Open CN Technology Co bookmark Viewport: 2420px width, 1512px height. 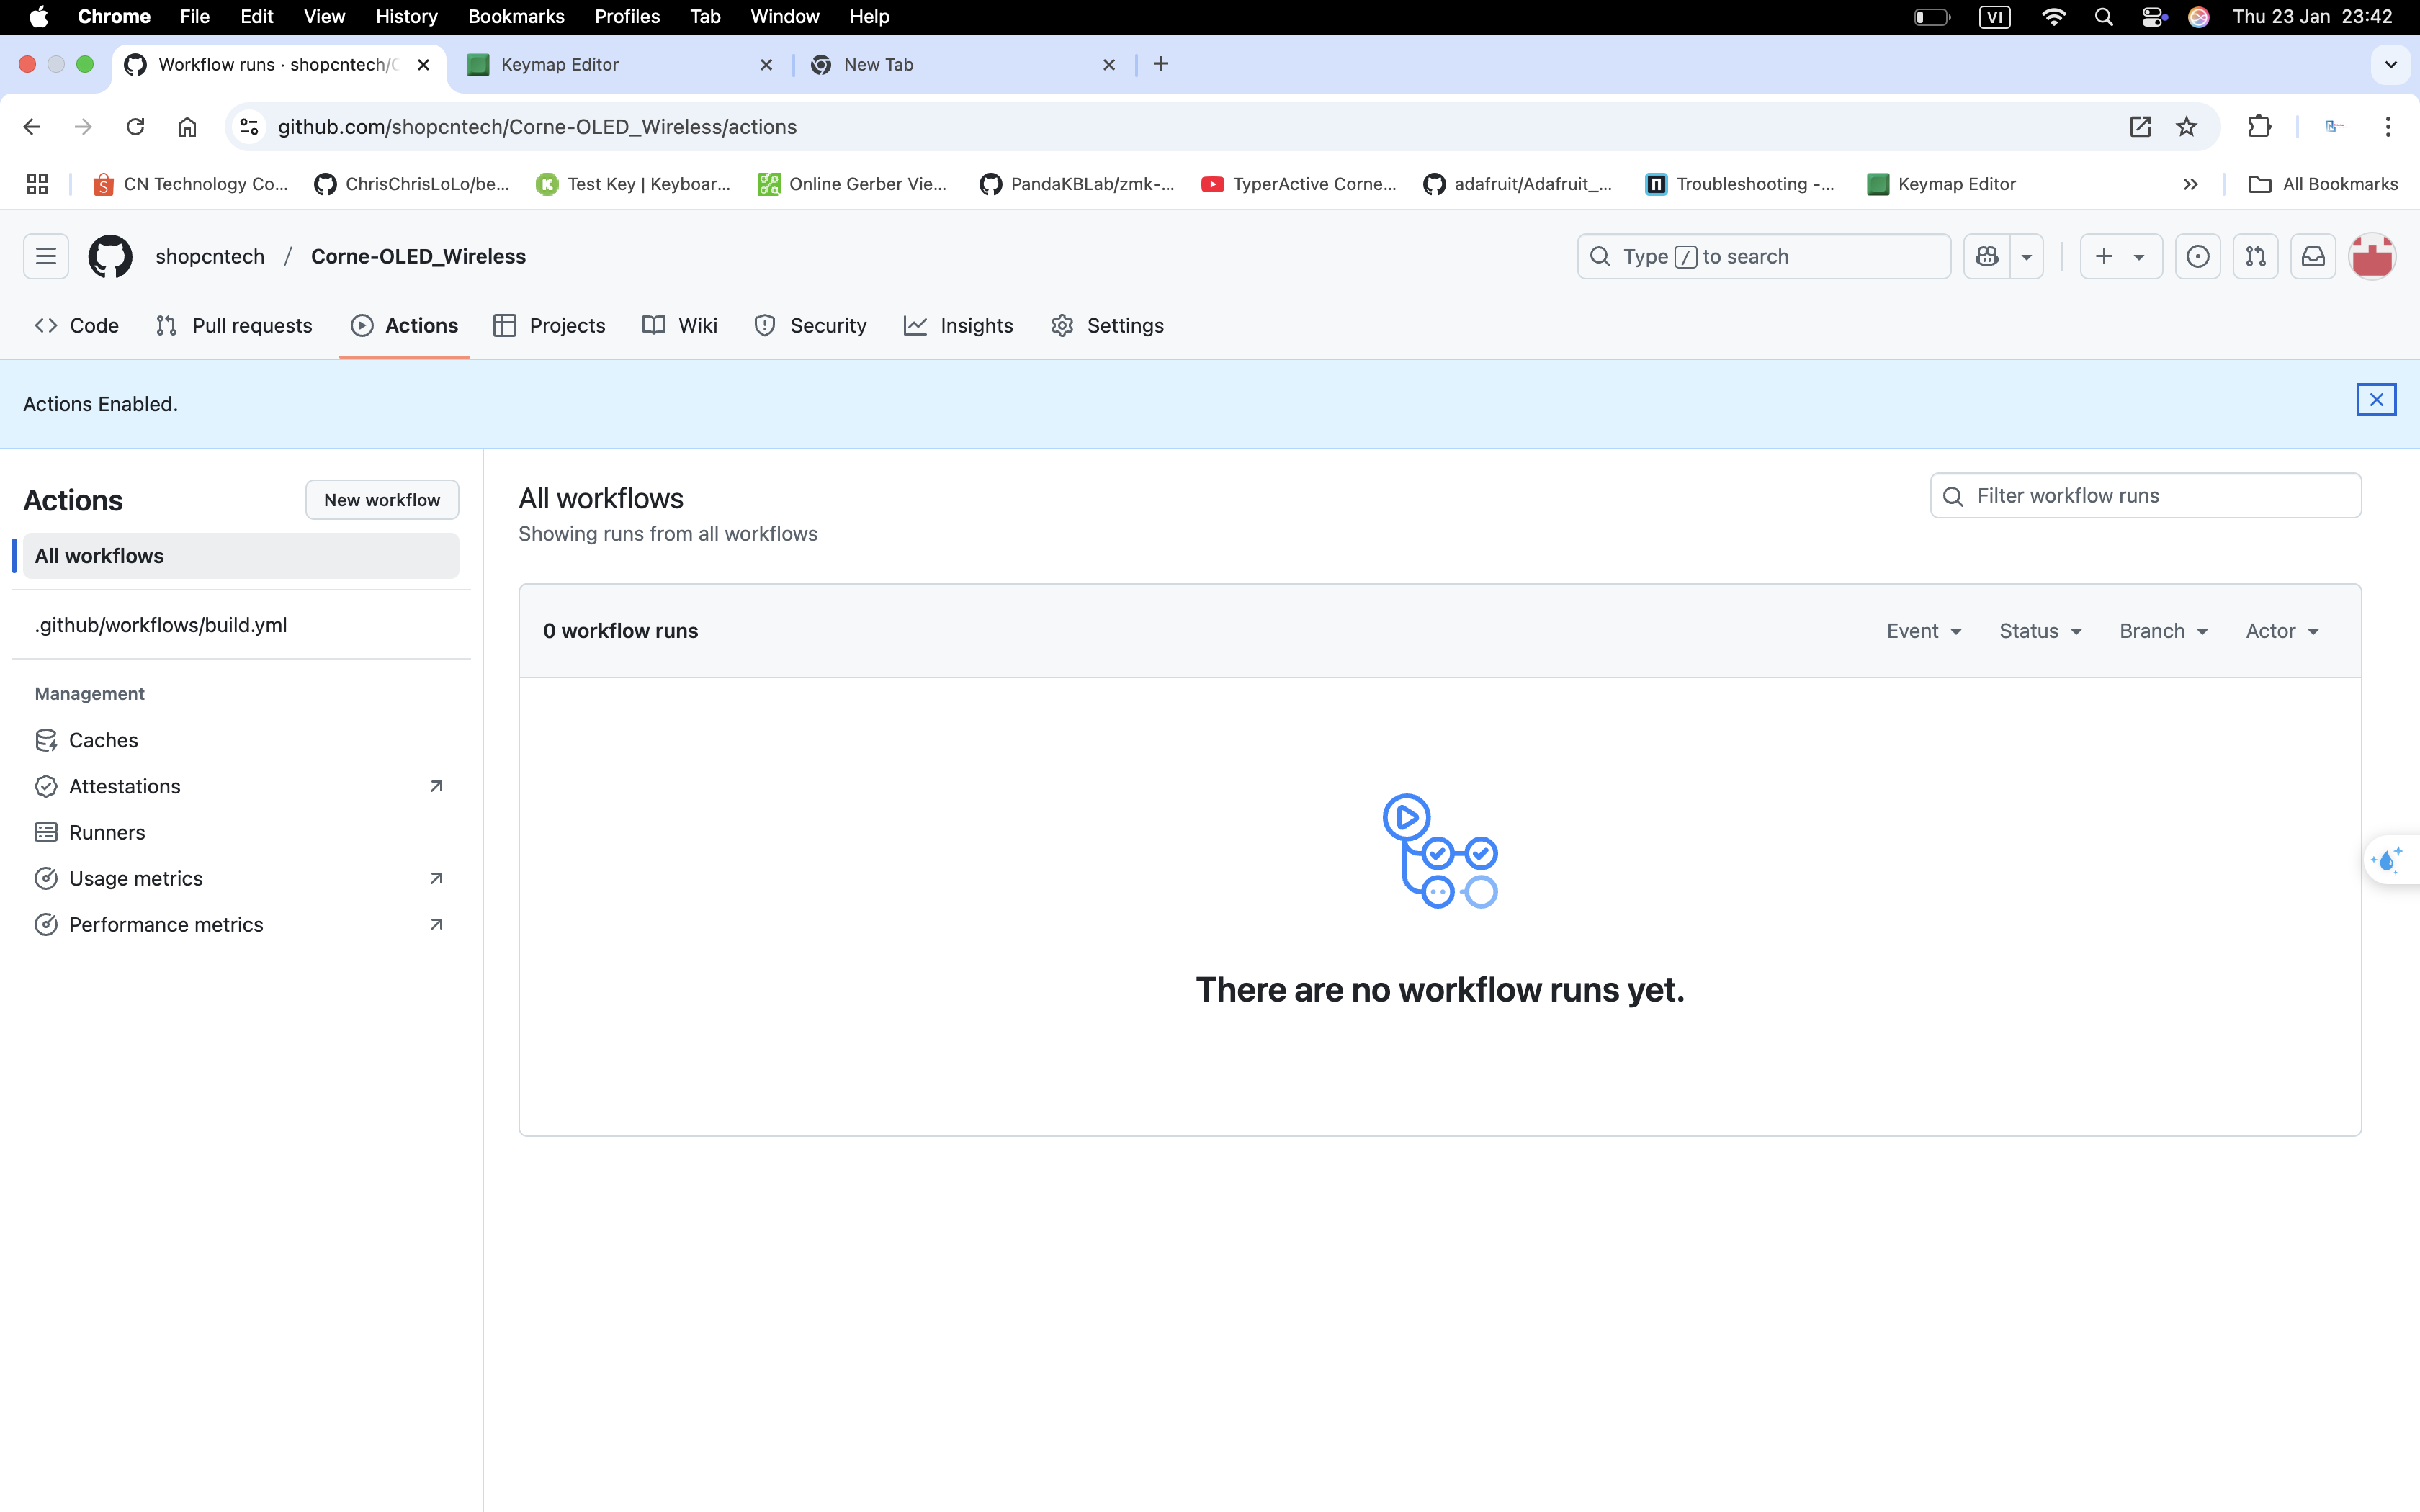pyautogui.click(x=191, y=184)
